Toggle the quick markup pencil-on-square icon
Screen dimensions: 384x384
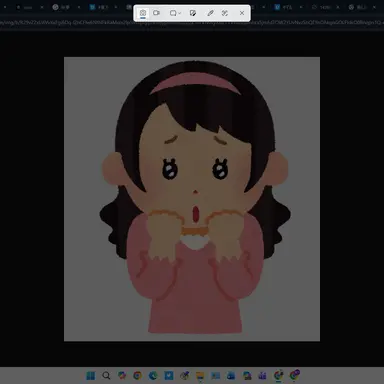tap(193, 13)
